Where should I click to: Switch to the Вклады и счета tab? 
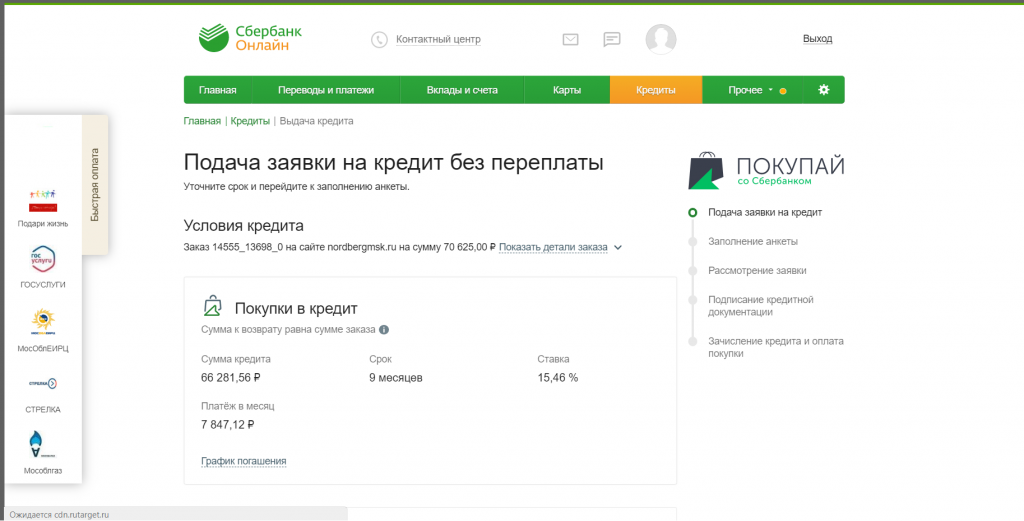point(462,90)
